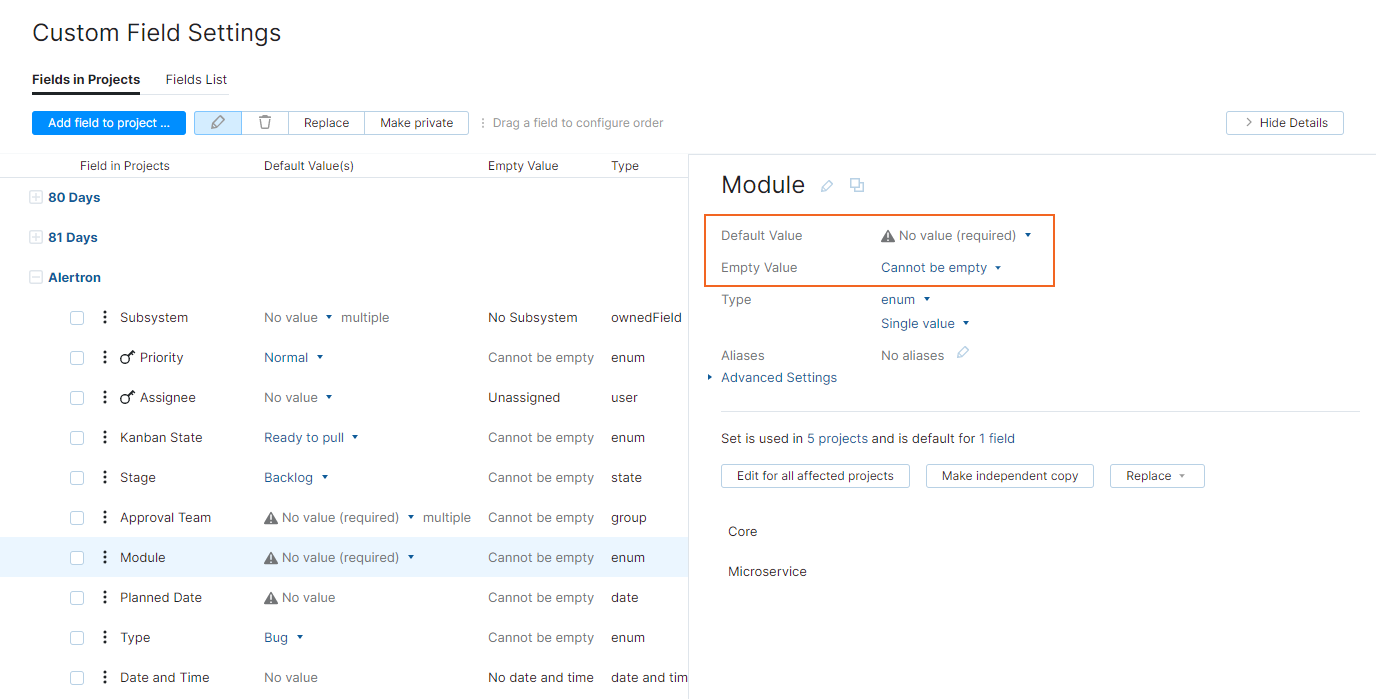Screen dimensions: 1376x699
Task: Click the trash delete icon in toolbar
Action: [x=265, y=122]
